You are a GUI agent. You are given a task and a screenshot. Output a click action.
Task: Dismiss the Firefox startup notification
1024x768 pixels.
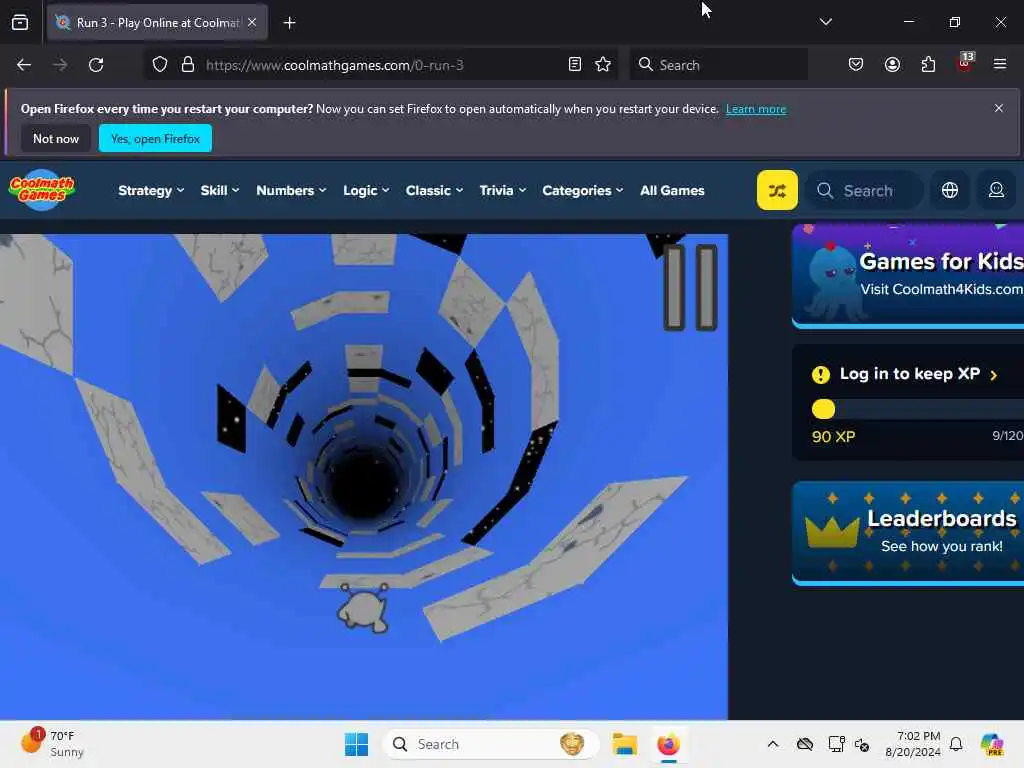[x=999, y=108]
